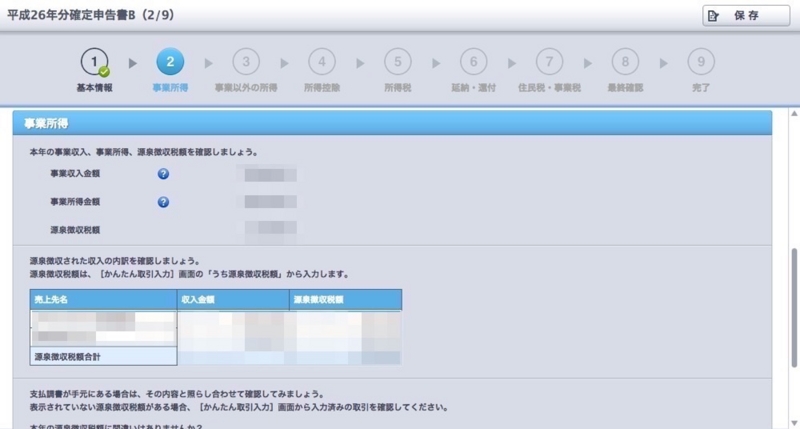Click the 保存 save button
Image resolution: width=800 pixels, height=429 pixels.
[x=746, y=16]
